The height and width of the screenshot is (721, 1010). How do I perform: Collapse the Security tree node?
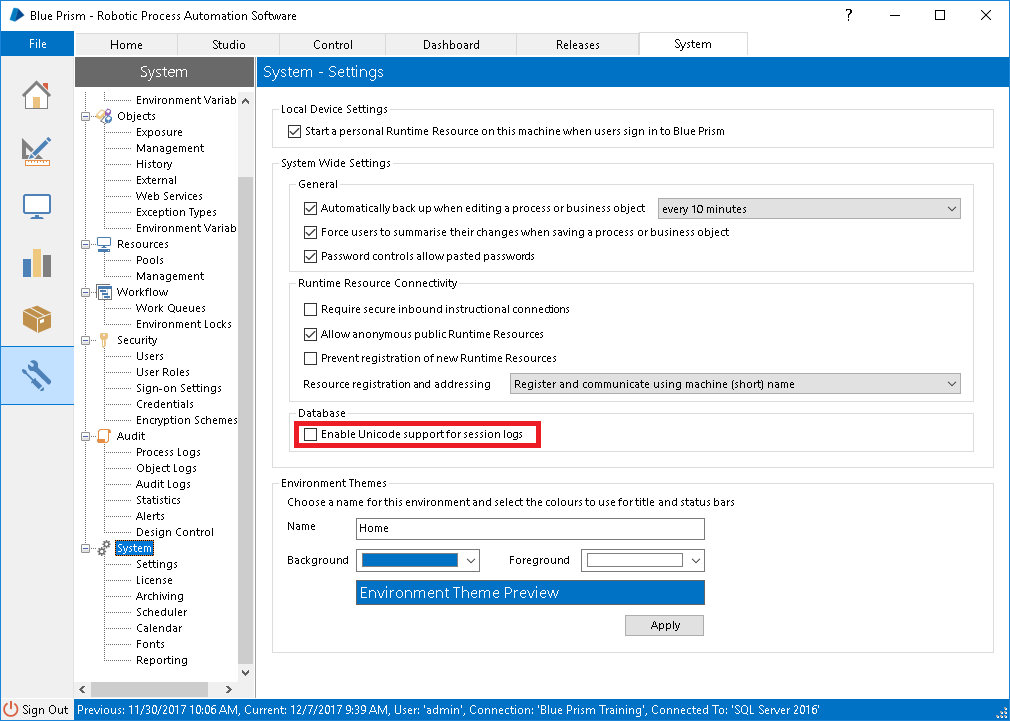[86, 340]
